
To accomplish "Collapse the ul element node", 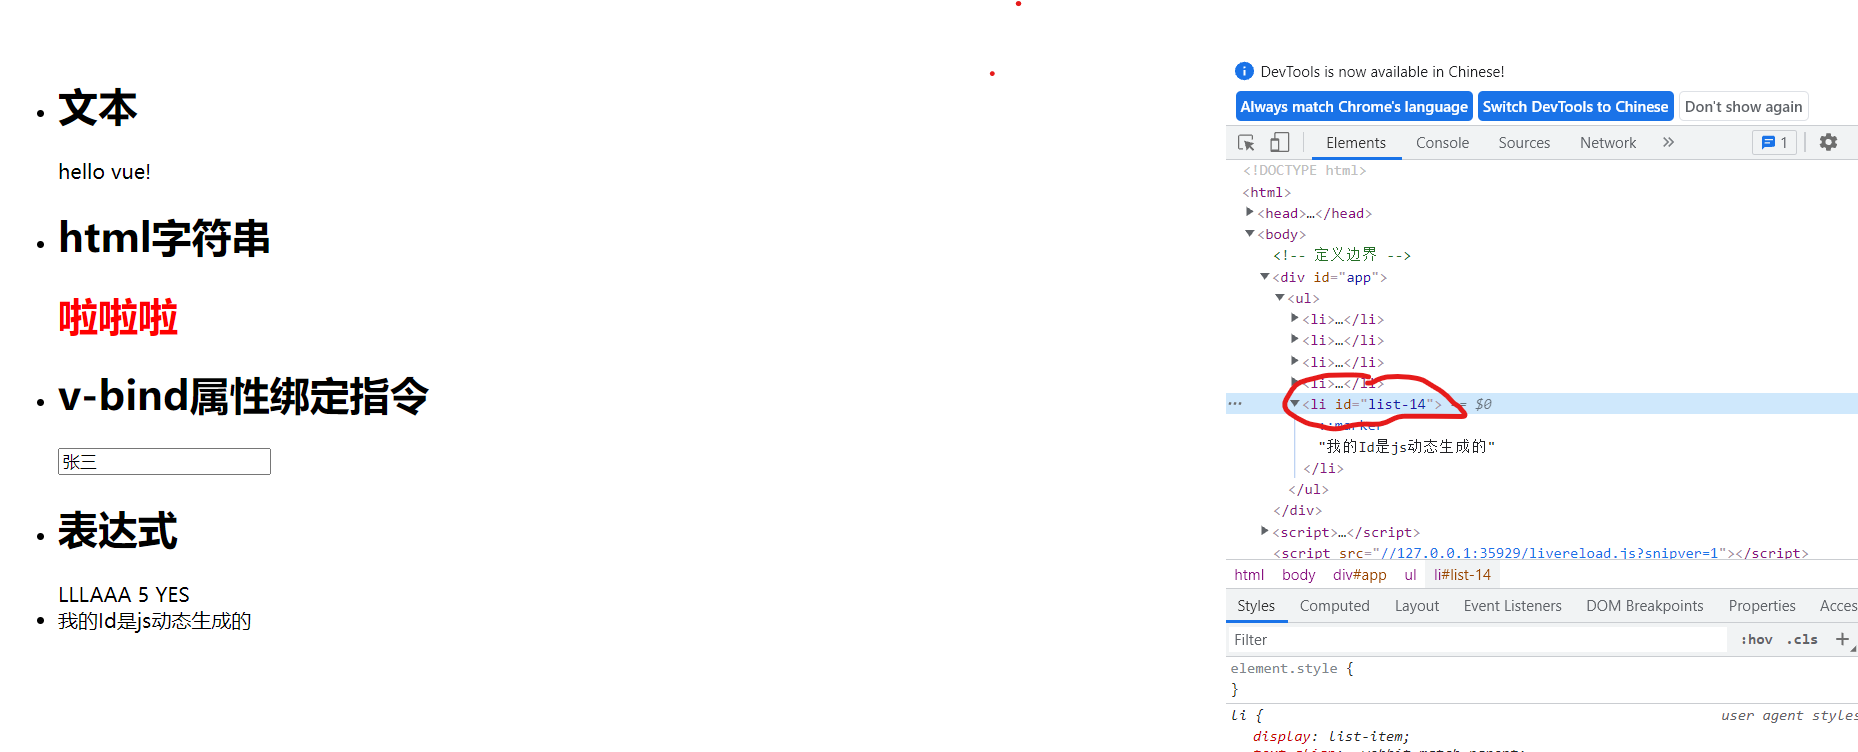I will (x=1280, y=298).
